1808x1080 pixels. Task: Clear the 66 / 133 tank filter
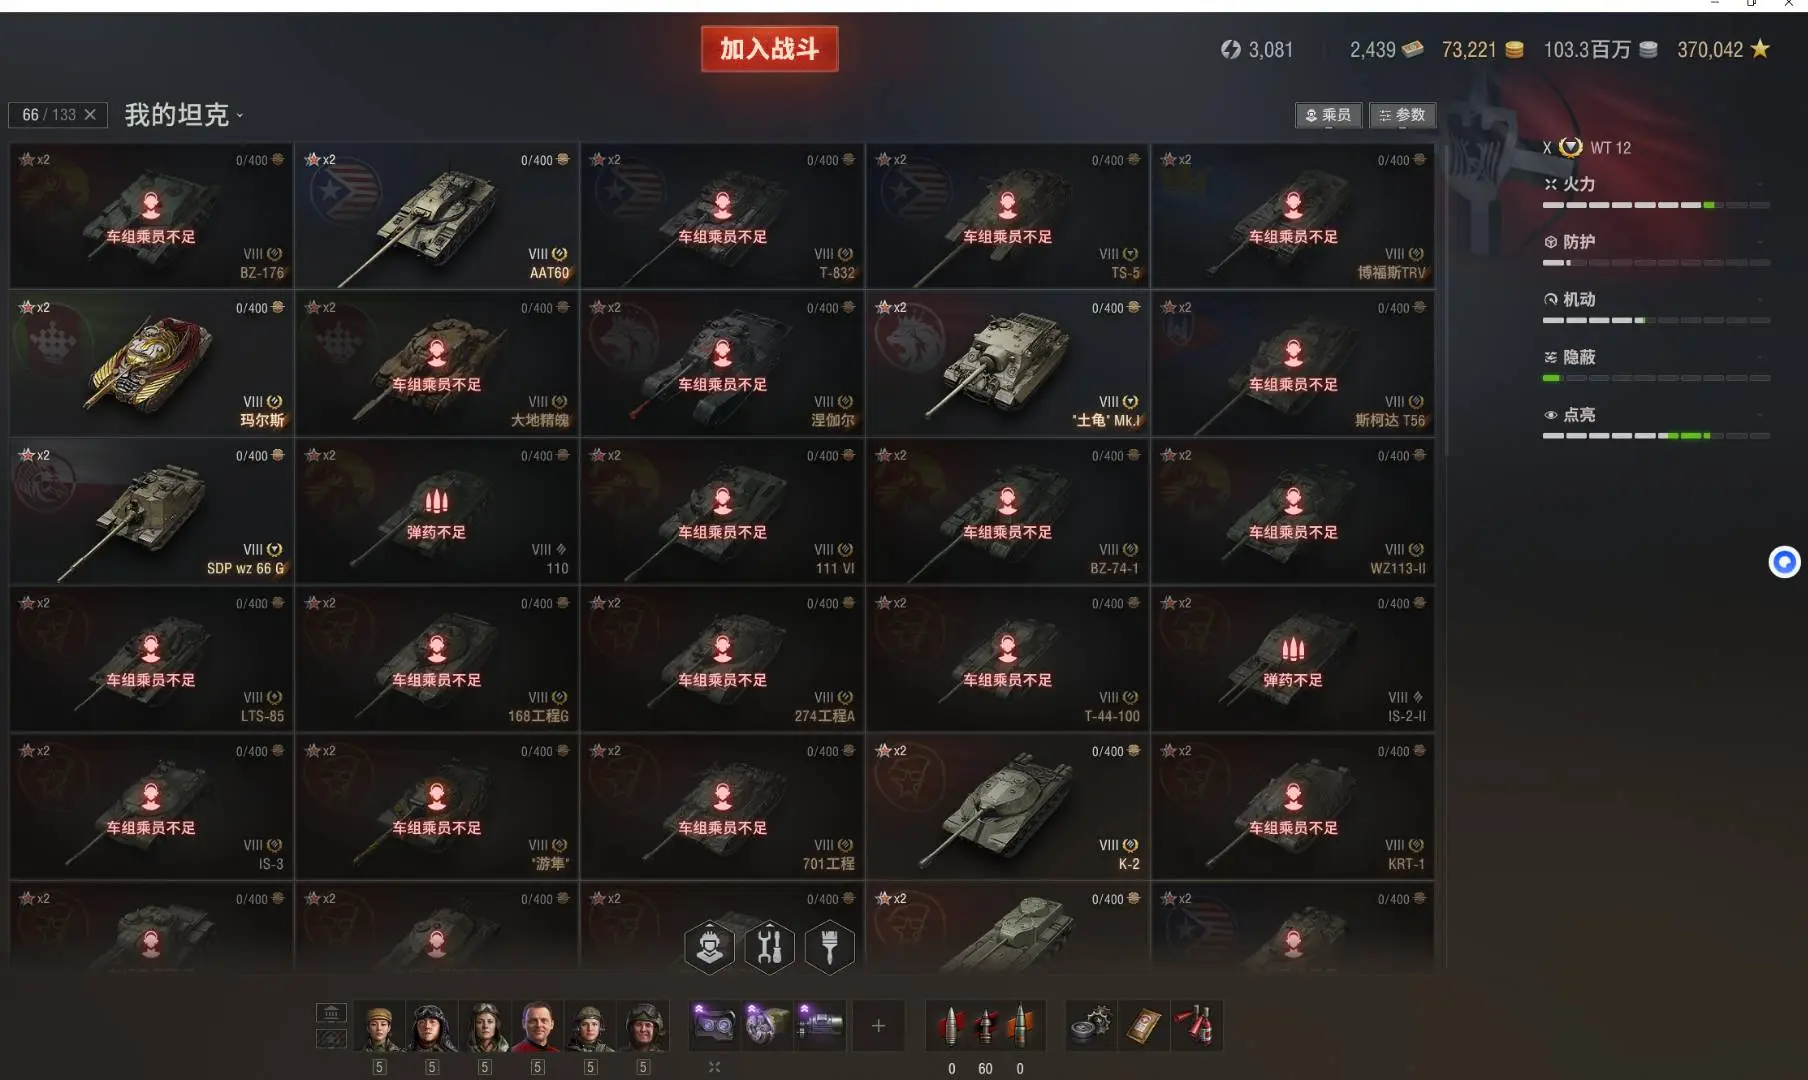90,115
